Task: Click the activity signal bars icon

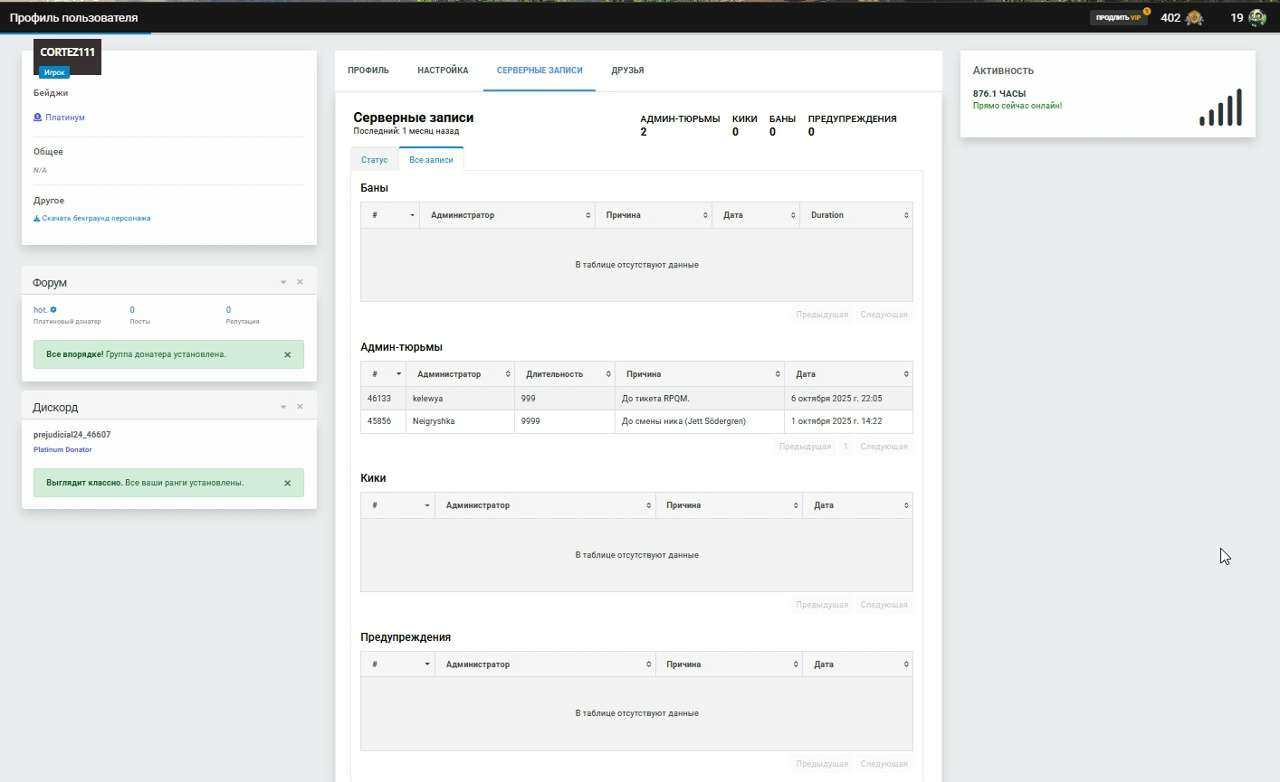Action: (1220, 108)
